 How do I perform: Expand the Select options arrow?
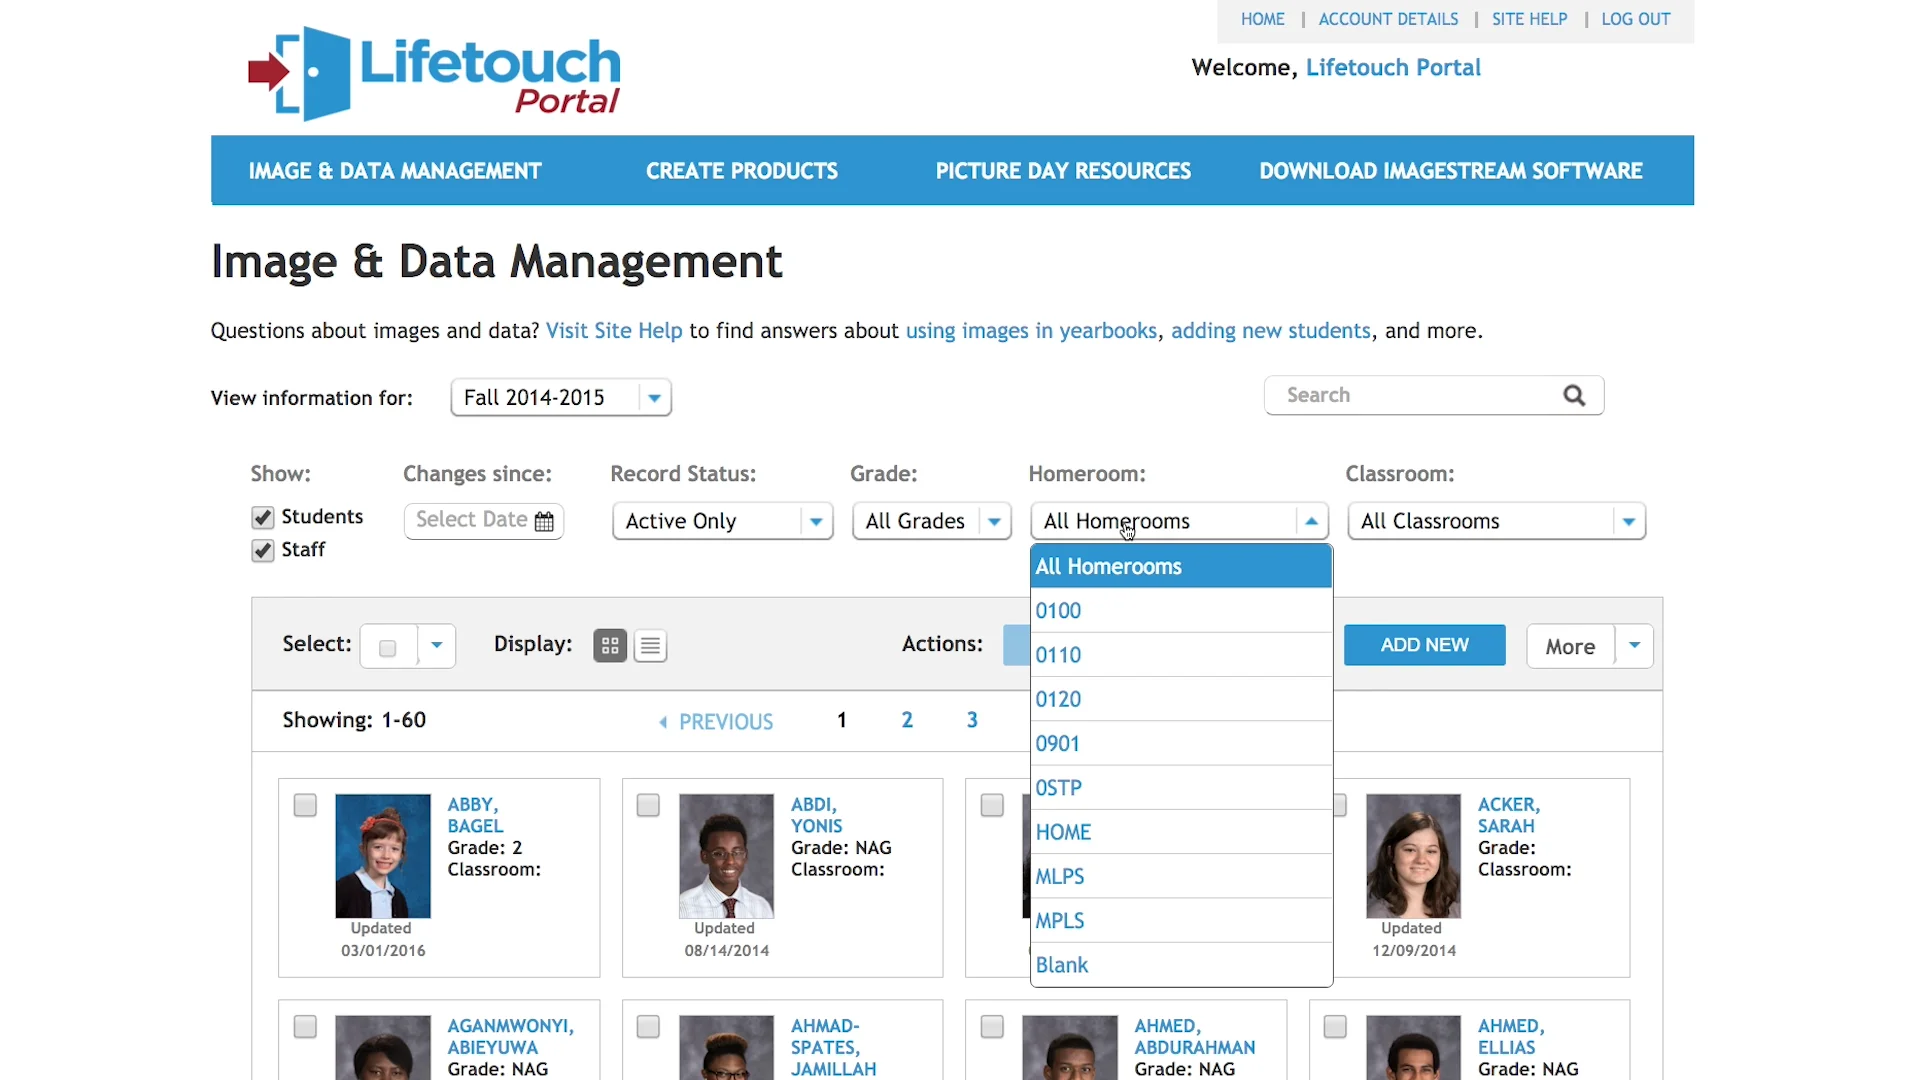437,646
